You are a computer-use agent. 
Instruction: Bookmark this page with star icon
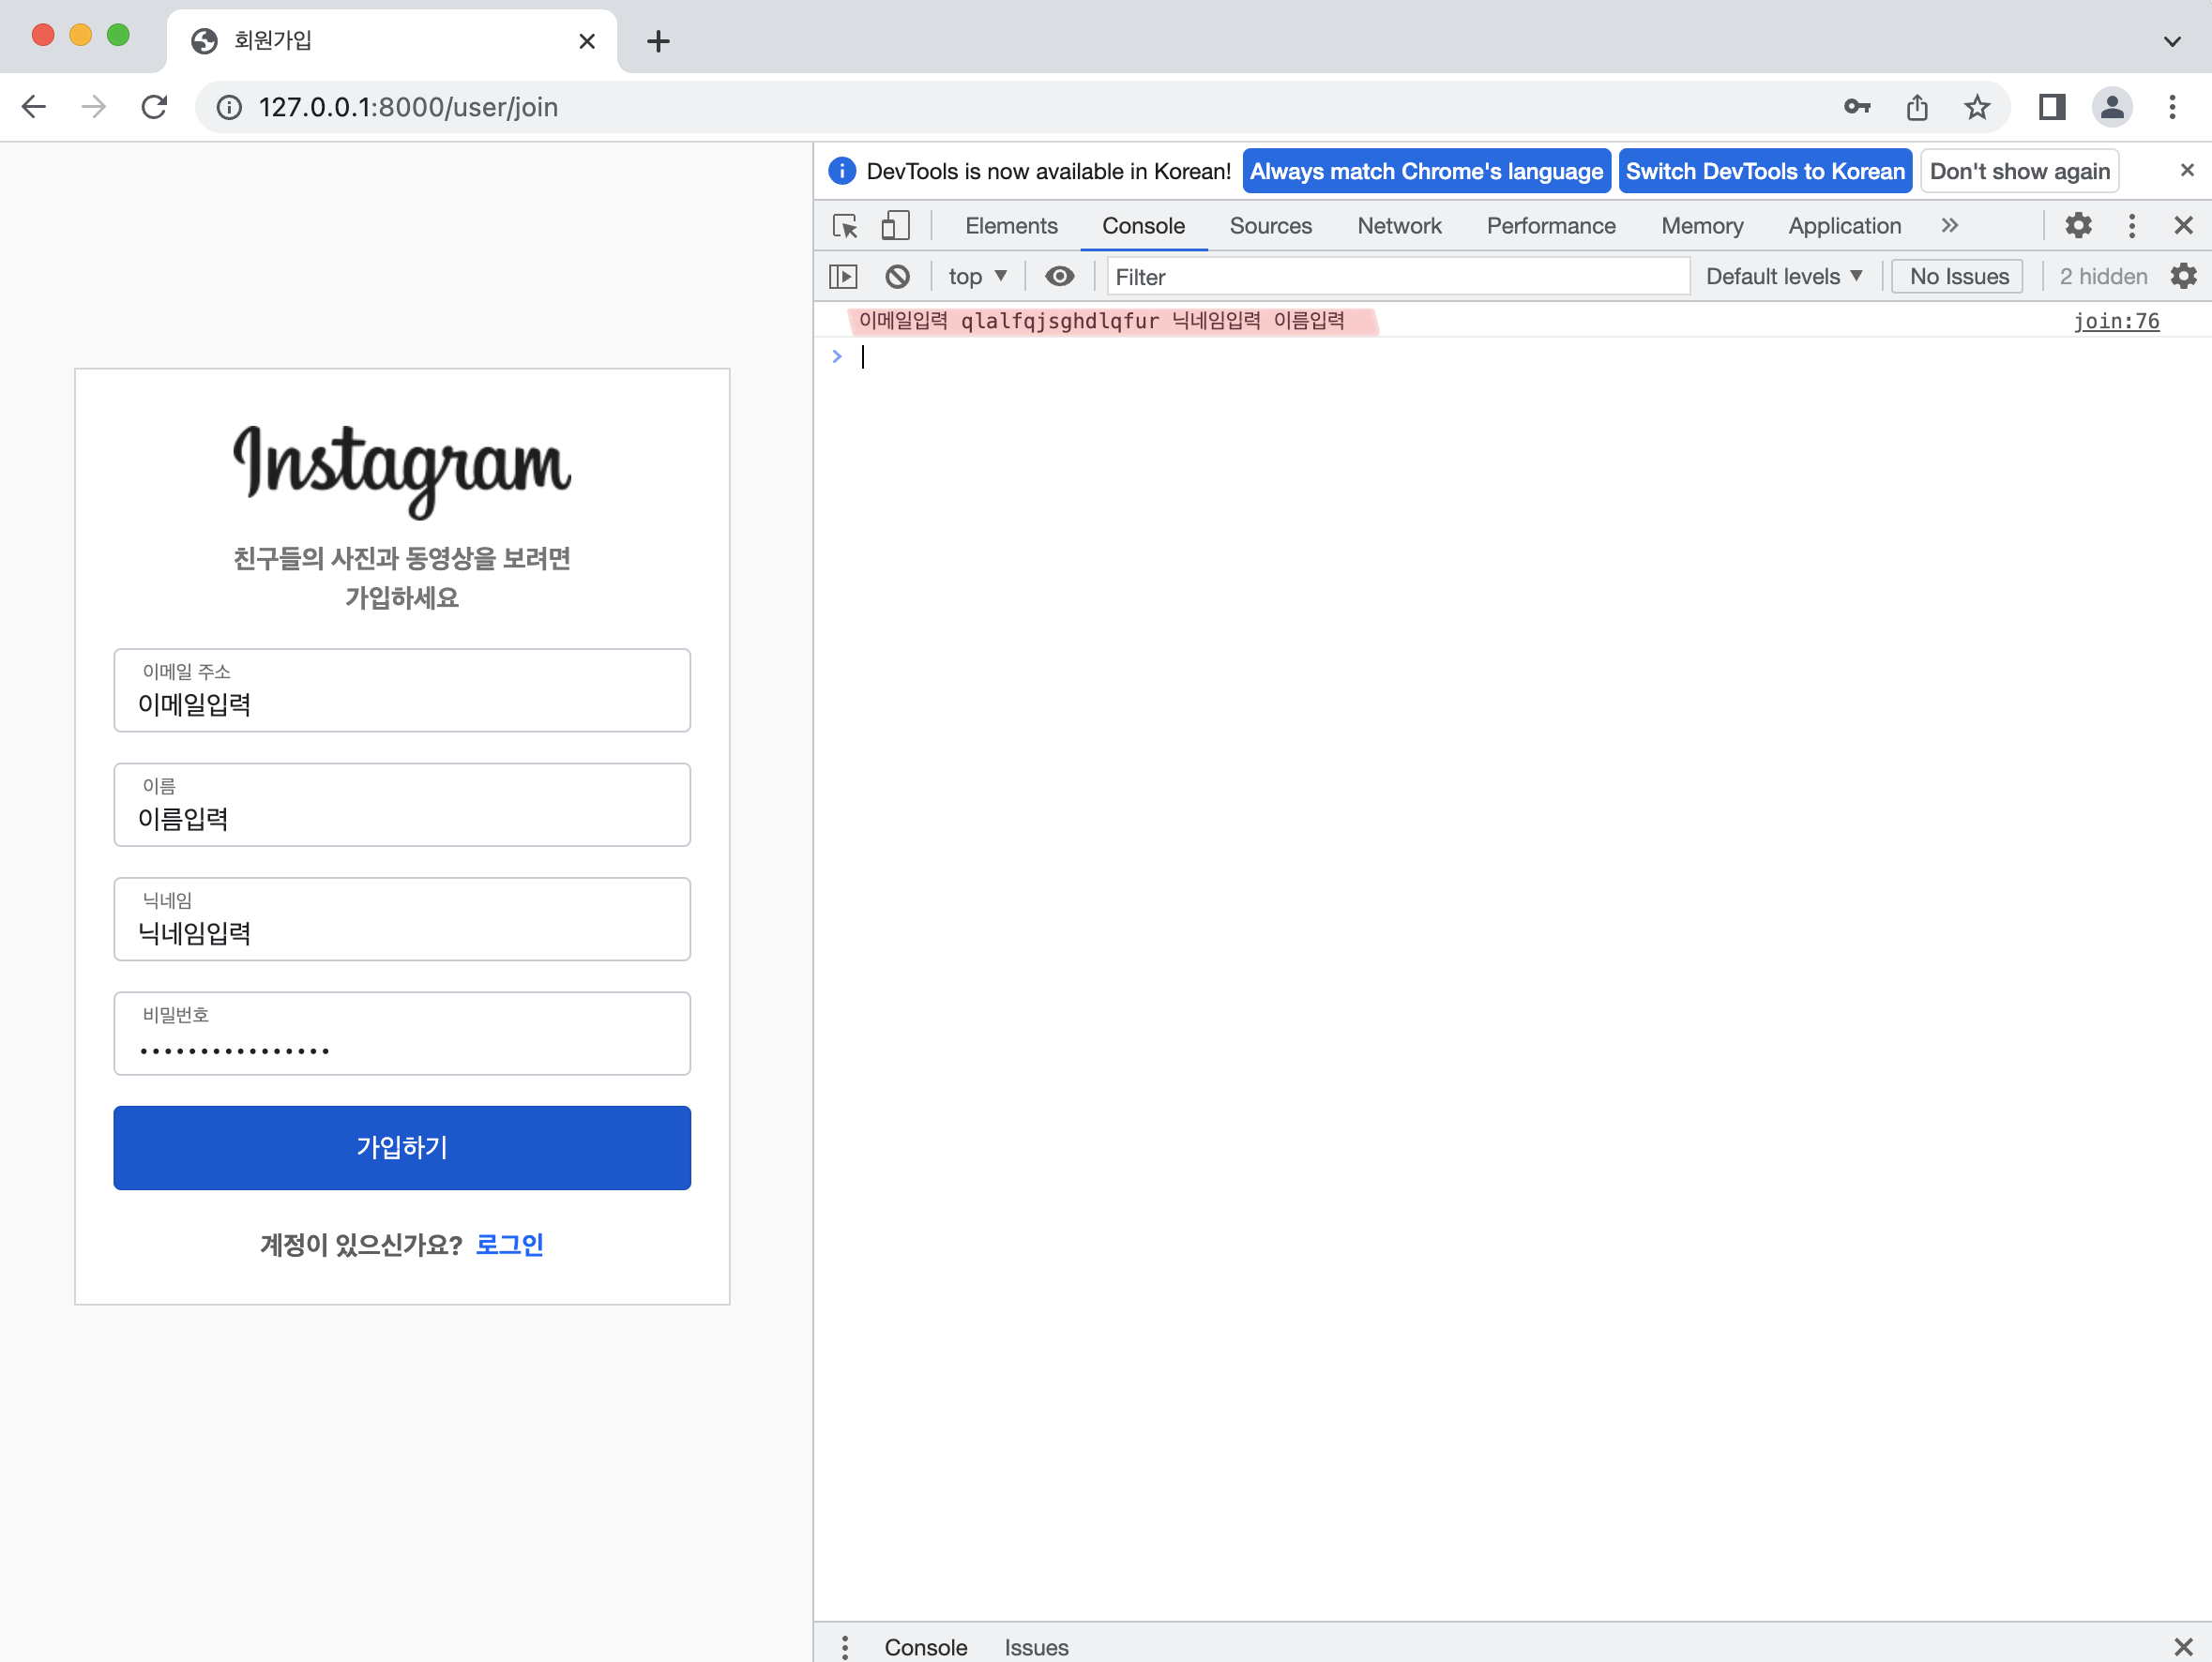click(x=1976, y=107)
